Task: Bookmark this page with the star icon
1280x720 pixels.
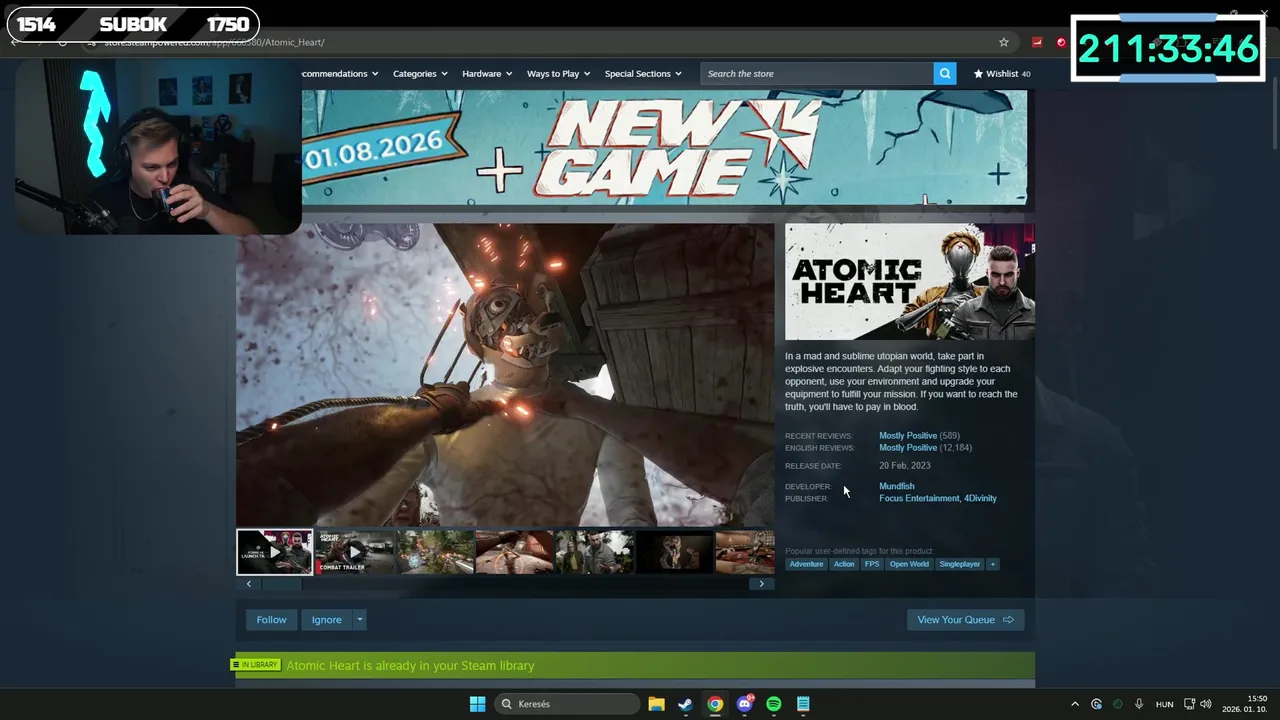Action: [x=1003, y=42]
